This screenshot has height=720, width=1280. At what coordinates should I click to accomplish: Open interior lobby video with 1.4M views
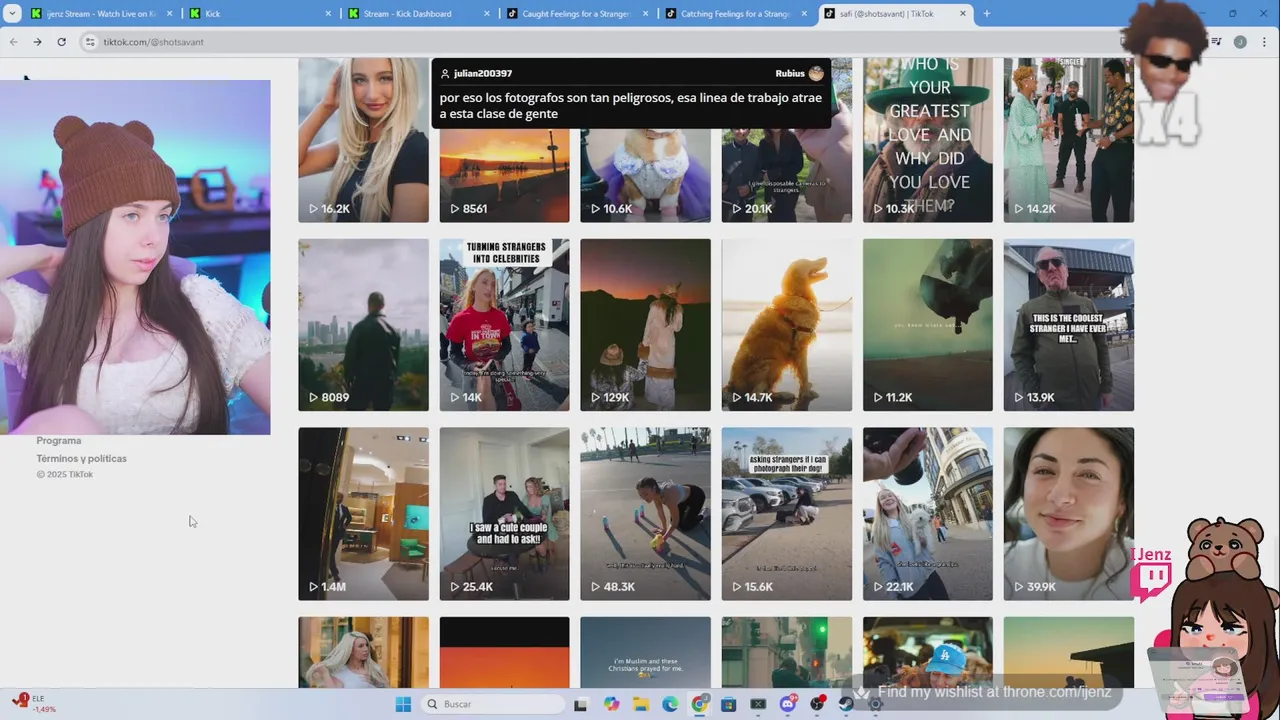(363, 514)
